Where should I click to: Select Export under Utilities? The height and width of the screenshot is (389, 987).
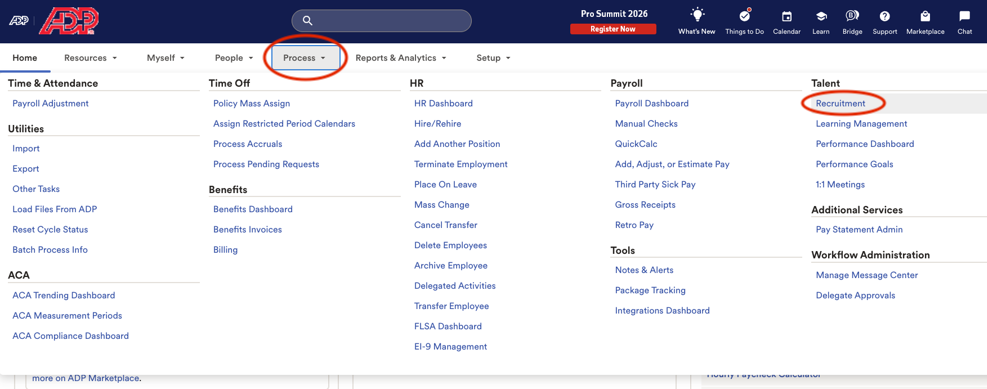(x=26, y=169)
